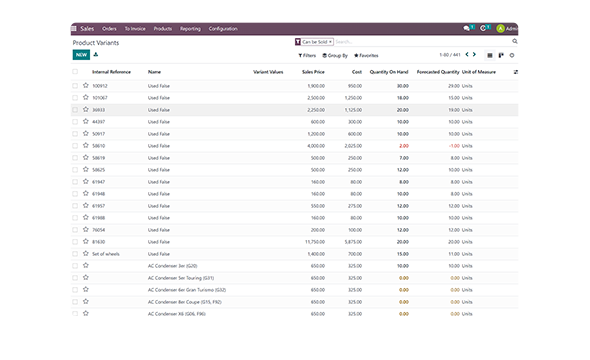Star product 100912 as favorite
This screenshot has width=590, height=360.
click(86, 85)
